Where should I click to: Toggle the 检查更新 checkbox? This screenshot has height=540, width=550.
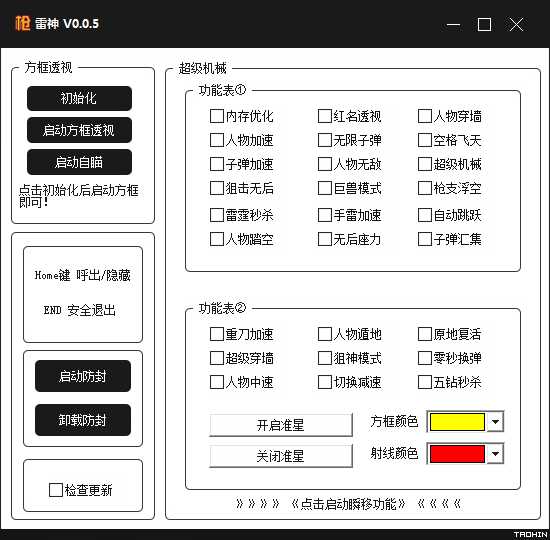click(56, 490)
